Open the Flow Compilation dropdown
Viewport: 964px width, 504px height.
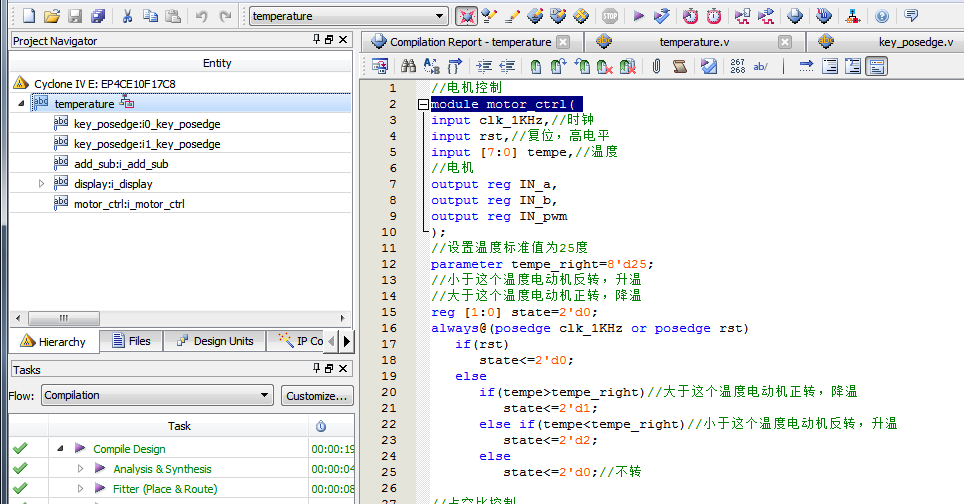264,396
